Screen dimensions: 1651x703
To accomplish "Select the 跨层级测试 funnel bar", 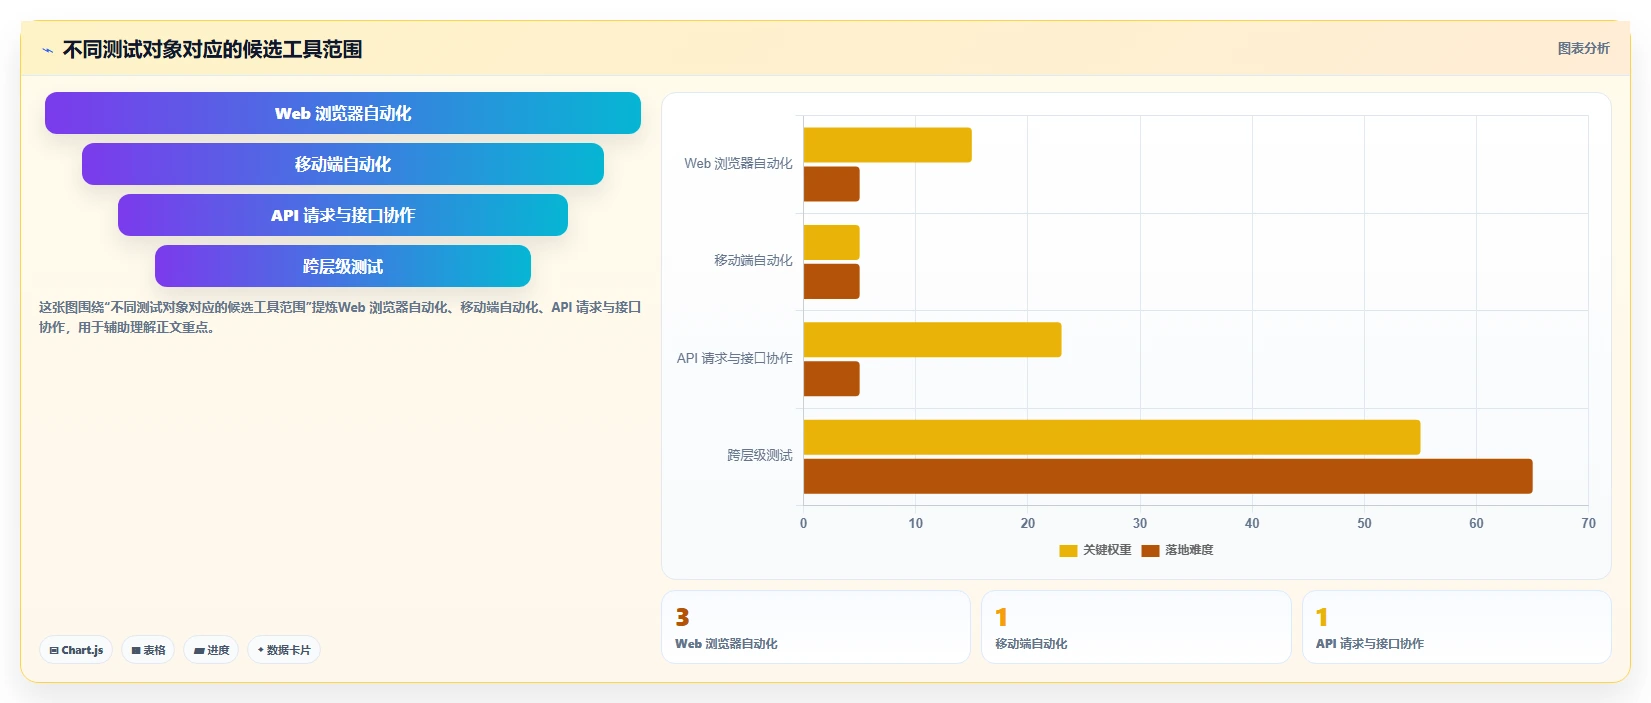I will coord(343,266).
